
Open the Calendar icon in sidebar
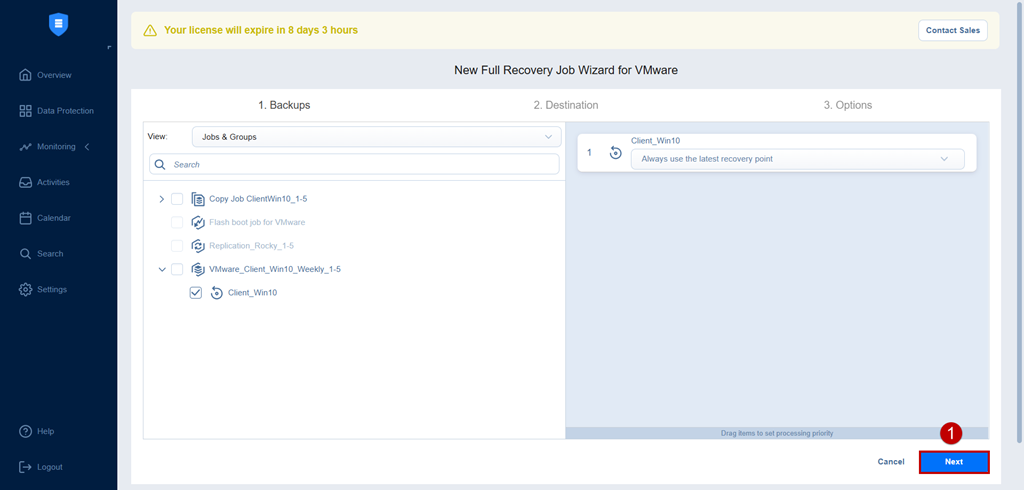pos(25,218)
